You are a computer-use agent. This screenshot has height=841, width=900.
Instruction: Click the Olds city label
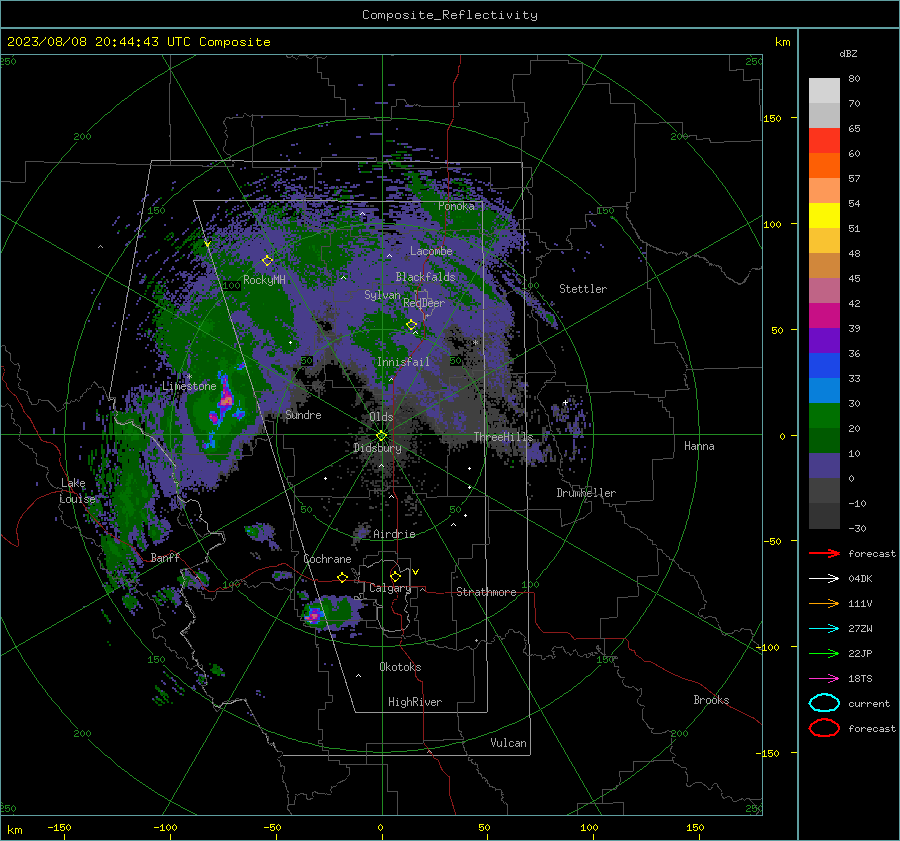381,417
